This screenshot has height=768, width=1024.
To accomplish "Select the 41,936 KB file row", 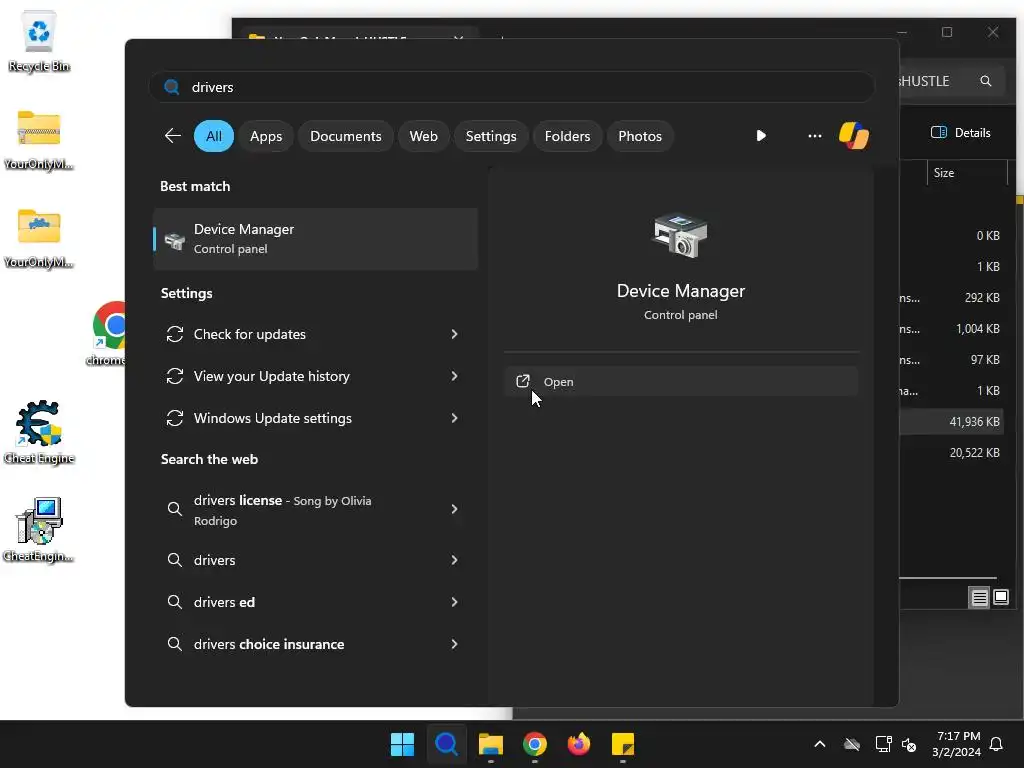I will pos(954,422).
